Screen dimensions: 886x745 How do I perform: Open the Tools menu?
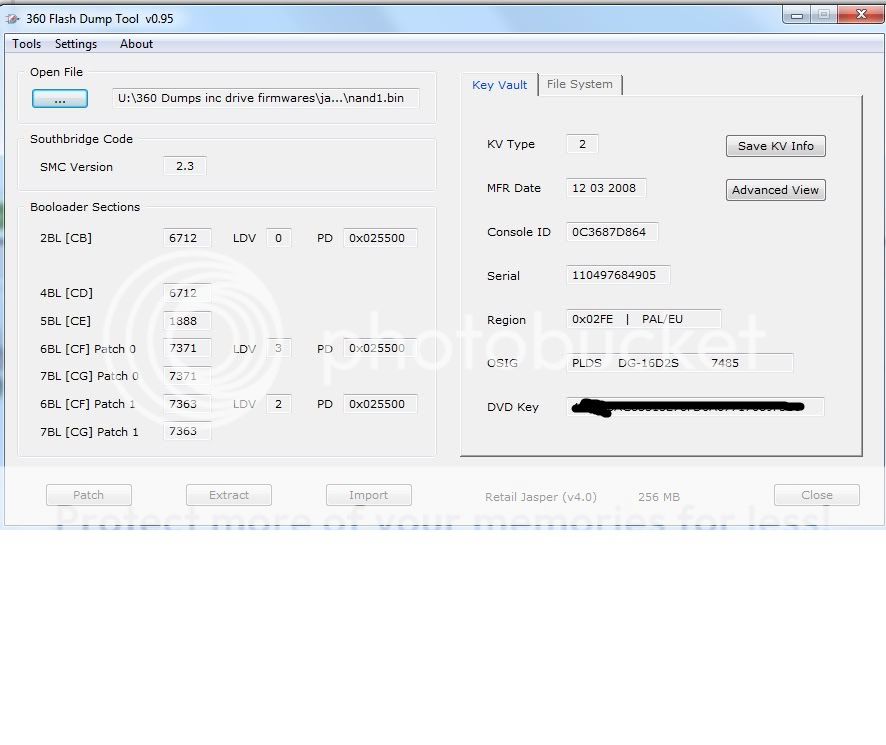26,44
